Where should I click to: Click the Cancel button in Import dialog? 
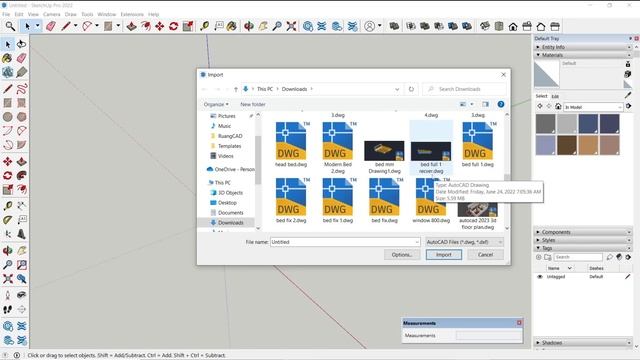click(x=485, y=255)
